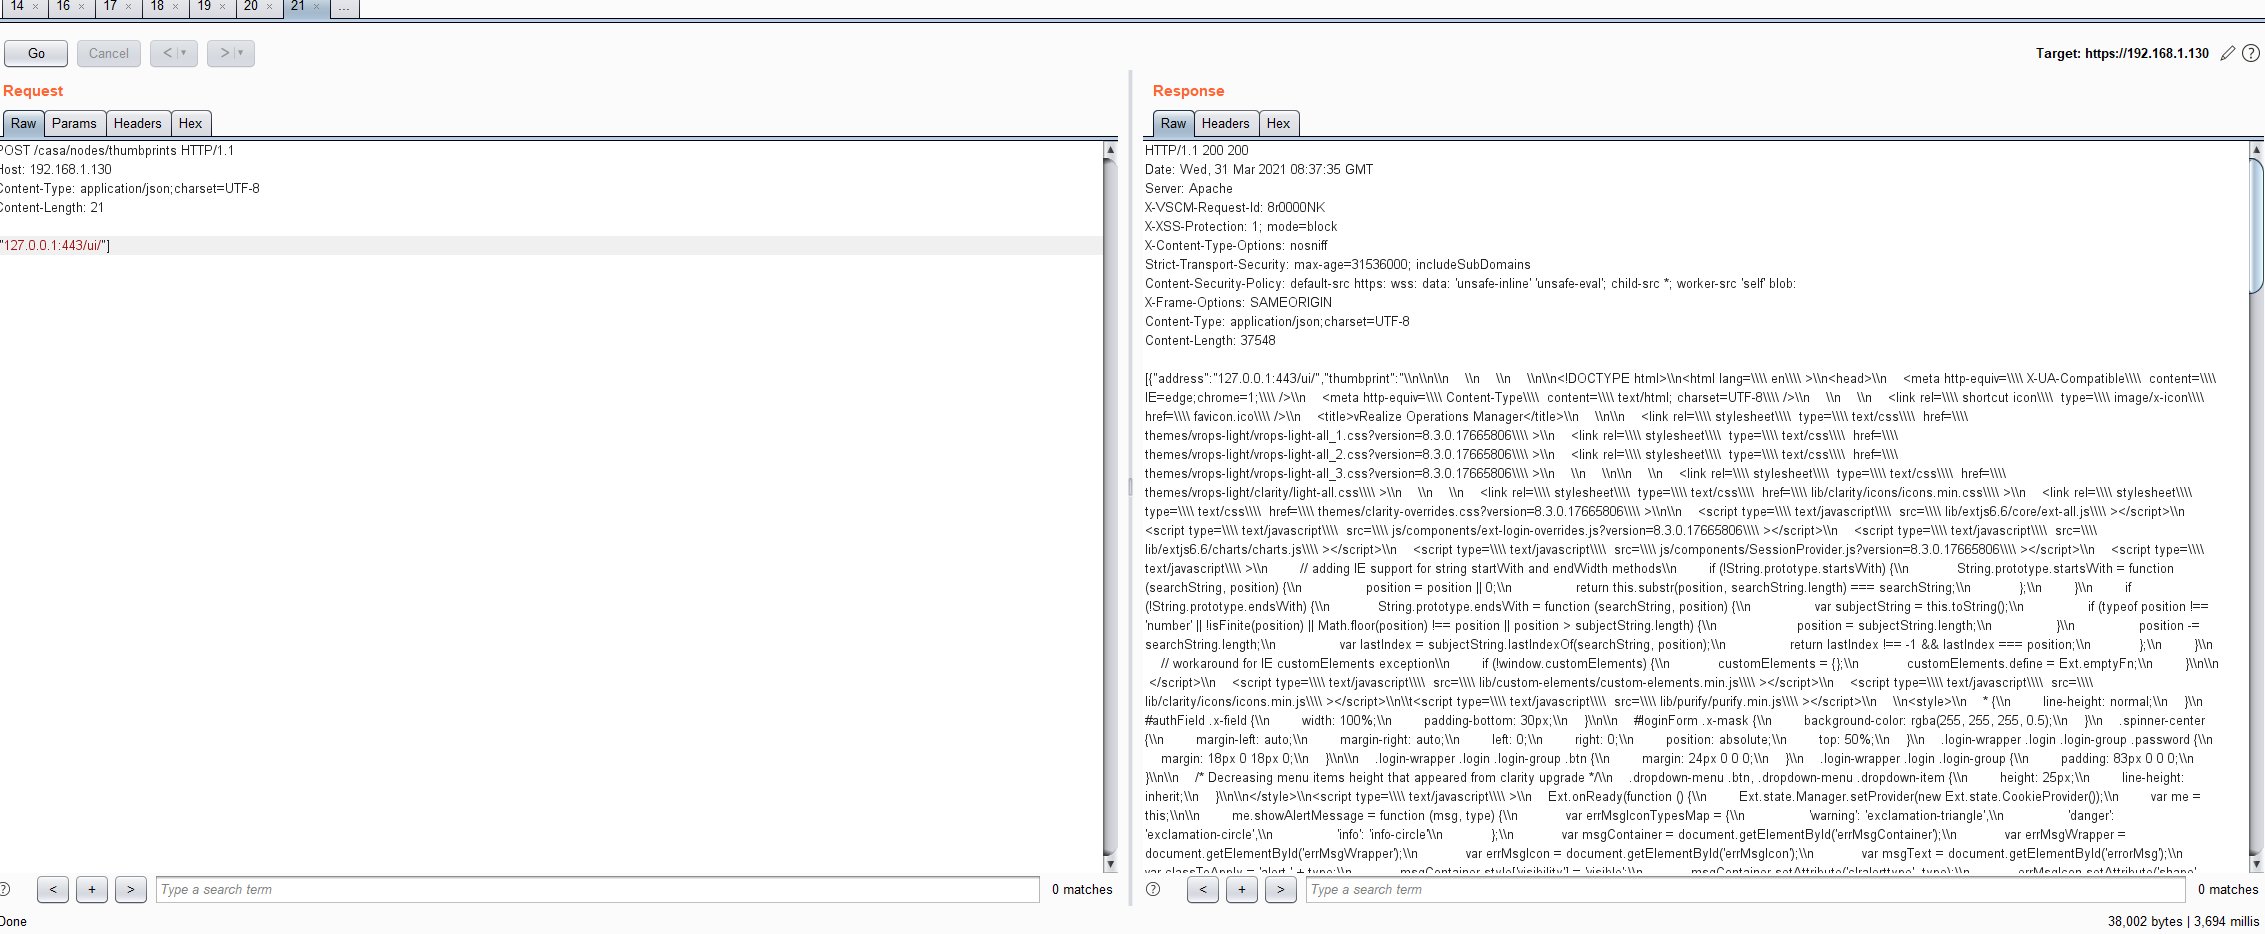
Task: Close Repeater tab 19
Action: [222, 7]
